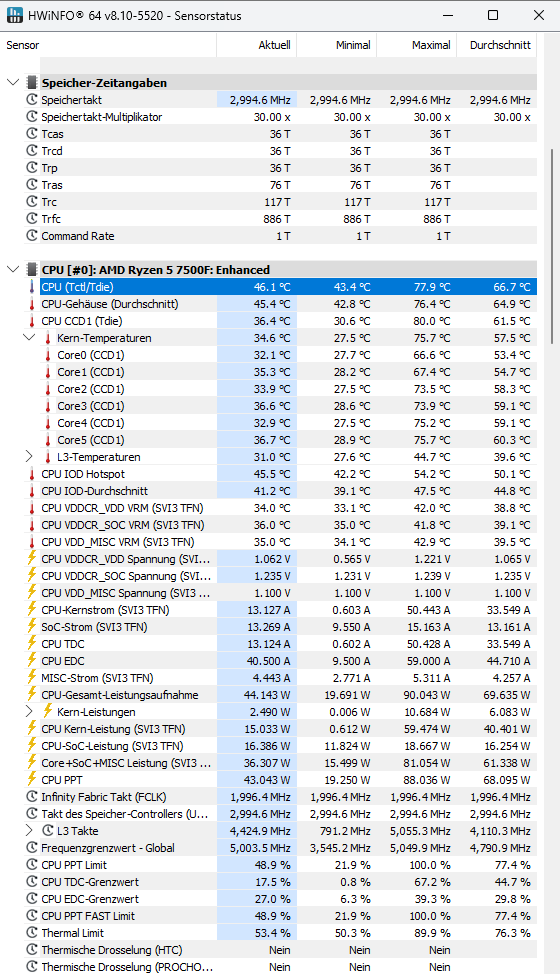Click the lightning icon of CPU-Gesamt-Leistungsaufnahme

coord(32,694)
